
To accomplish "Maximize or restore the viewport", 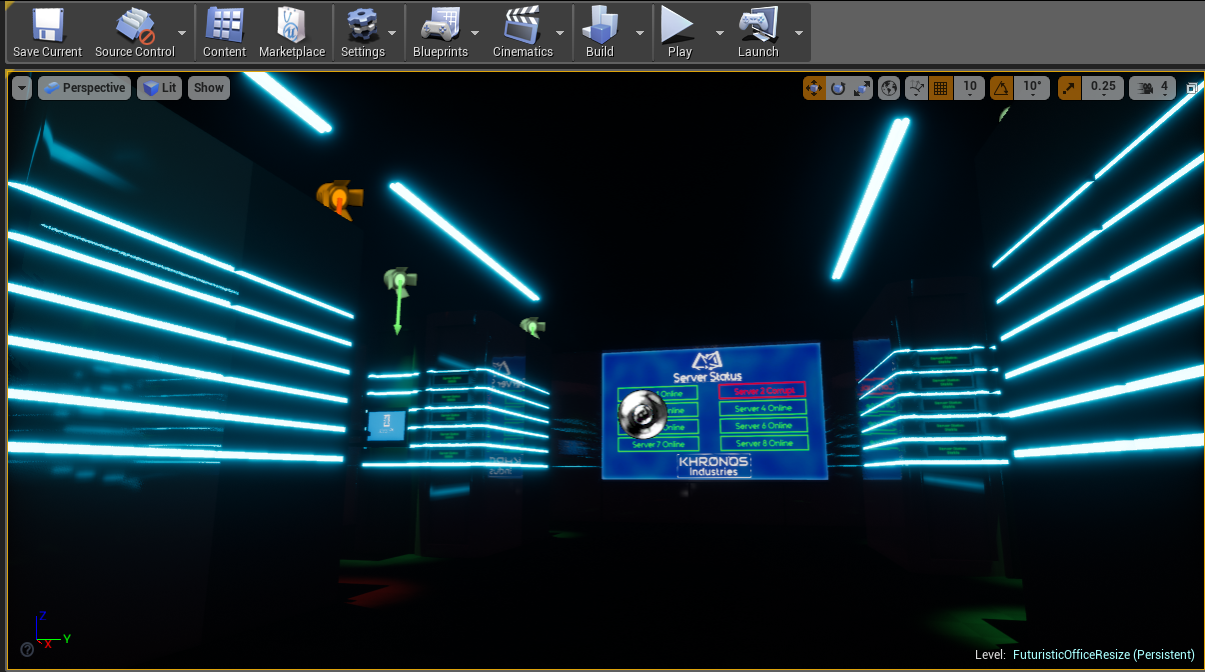I will [1192, 88].
